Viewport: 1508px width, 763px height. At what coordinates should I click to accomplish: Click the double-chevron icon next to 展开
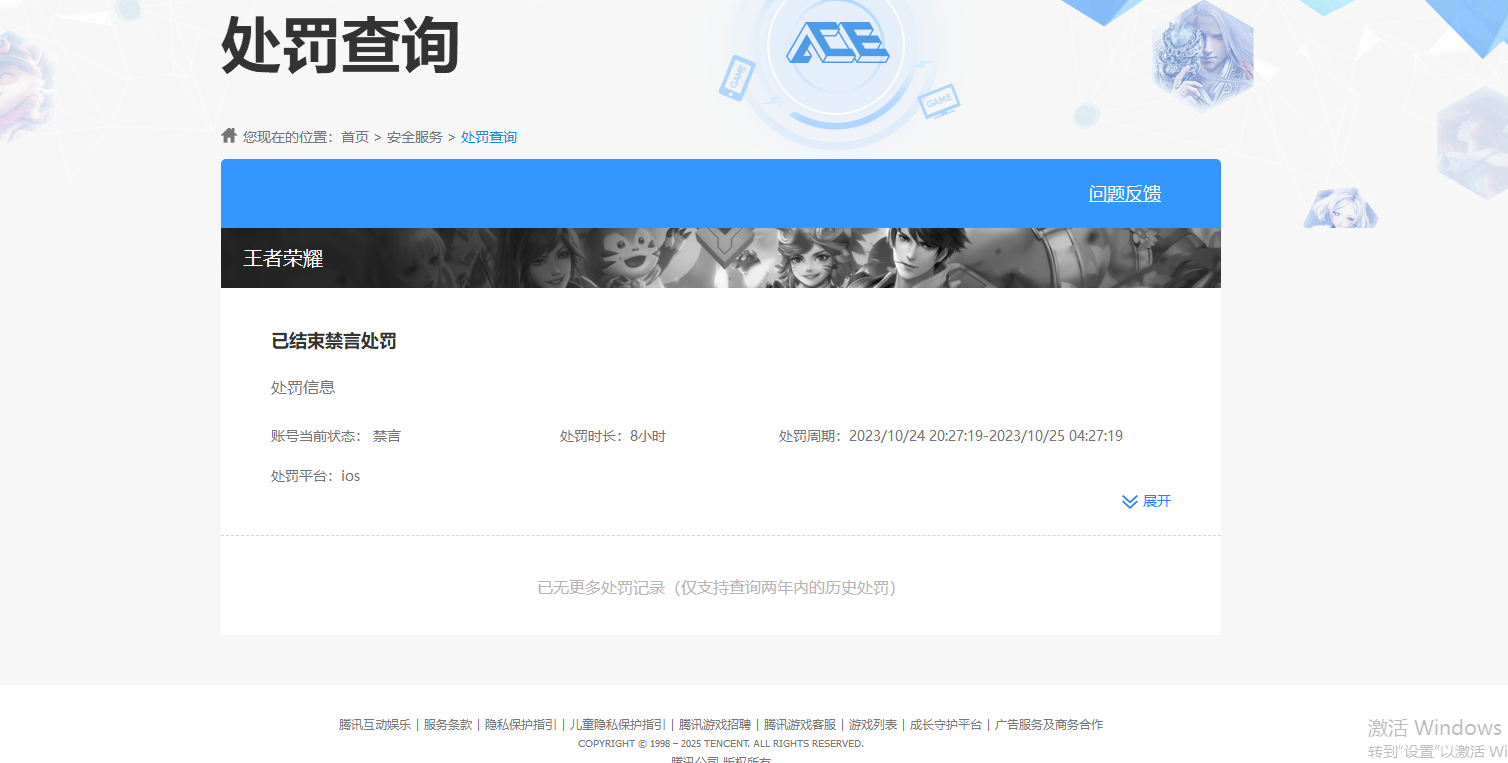click(1130, 501)
